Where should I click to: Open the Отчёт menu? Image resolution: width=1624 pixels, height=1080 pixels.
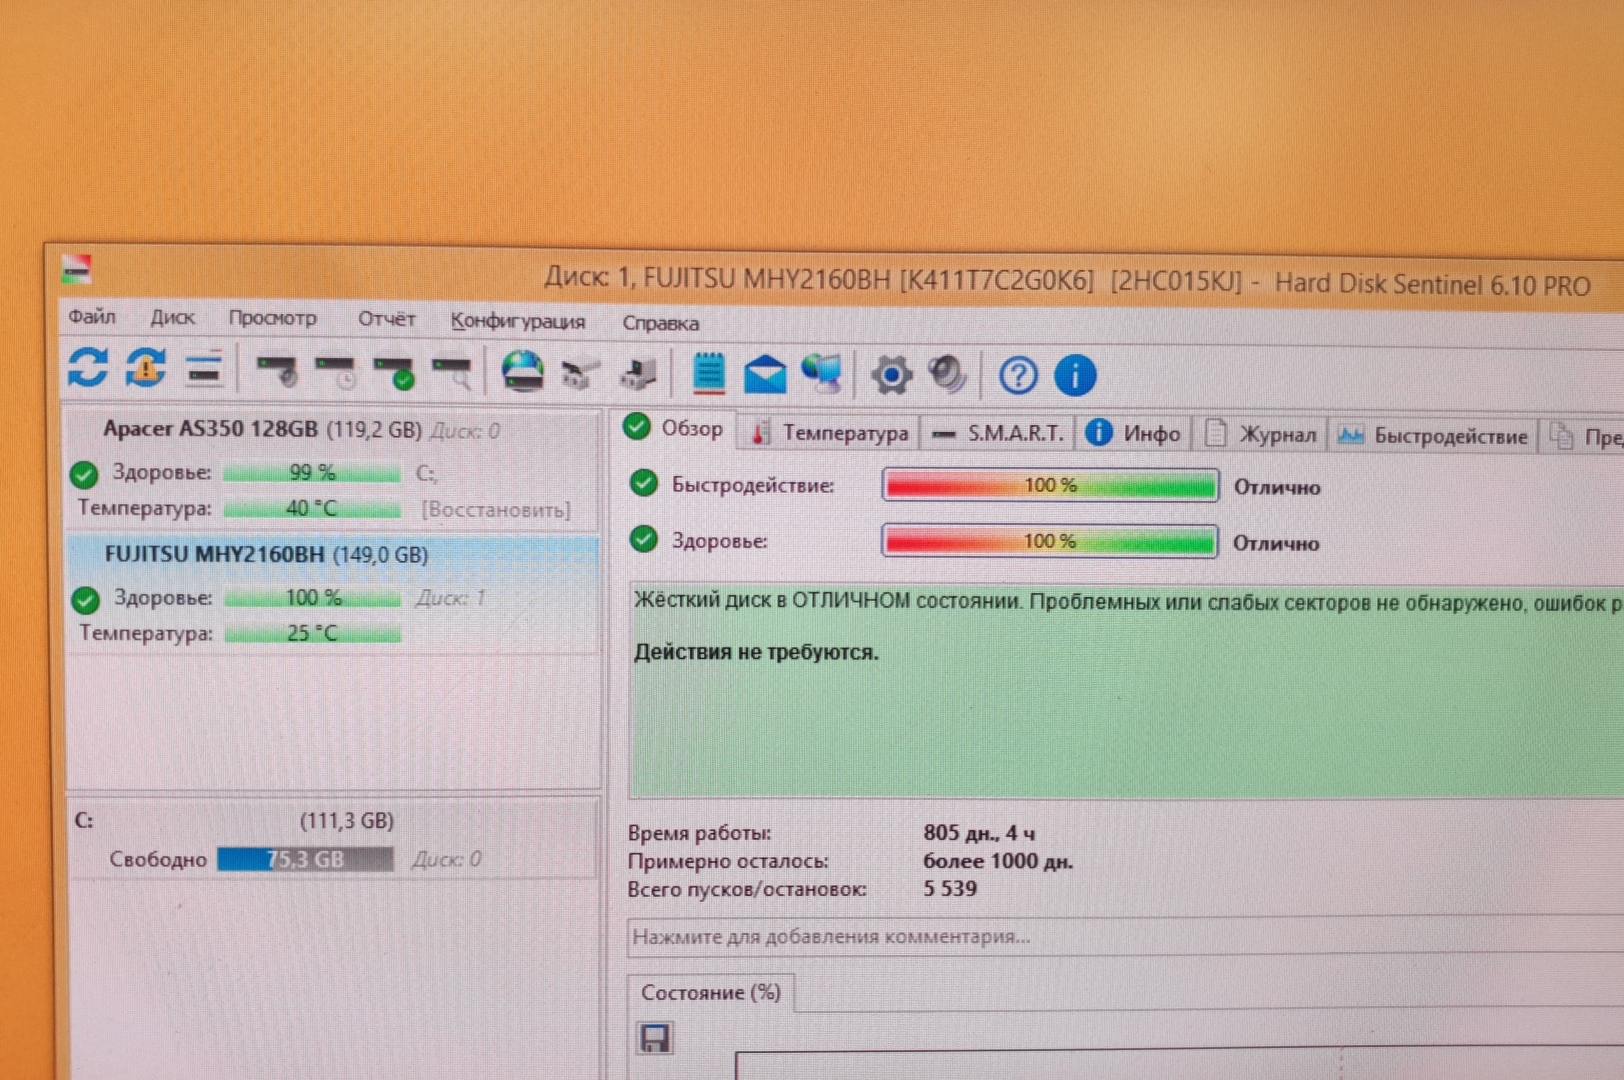coord(386,319)
